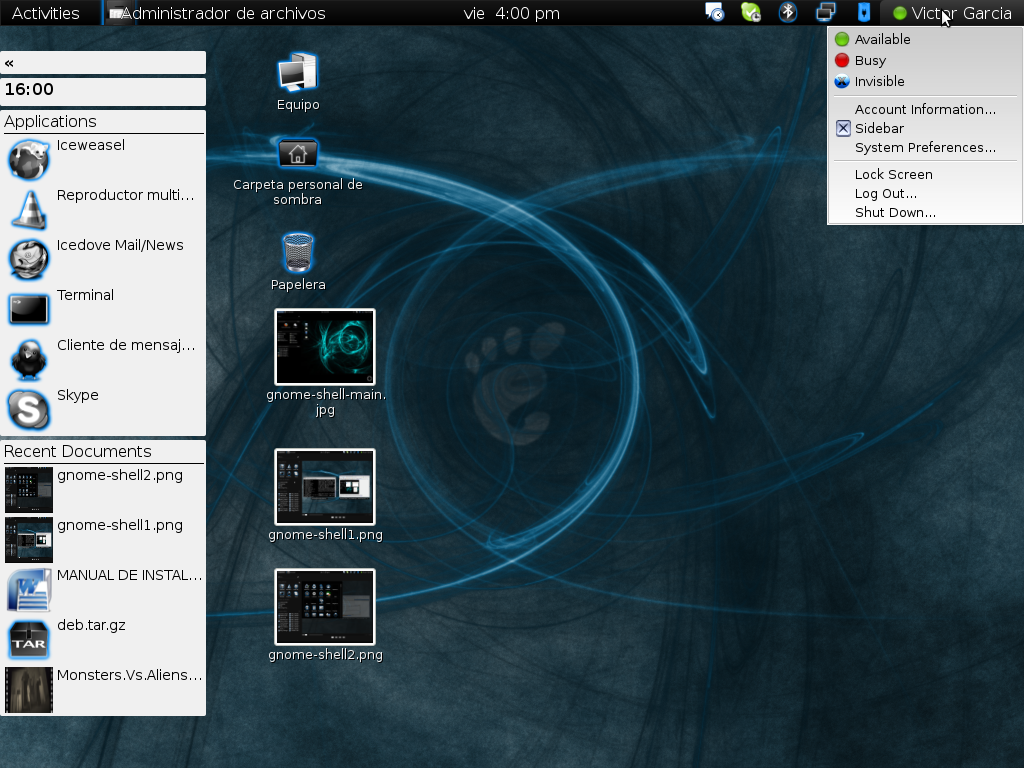Image resolution: width=1024 pixels, height=768 pixels.
Task: Click the battery indicator in the top bar
Action: 862,13
